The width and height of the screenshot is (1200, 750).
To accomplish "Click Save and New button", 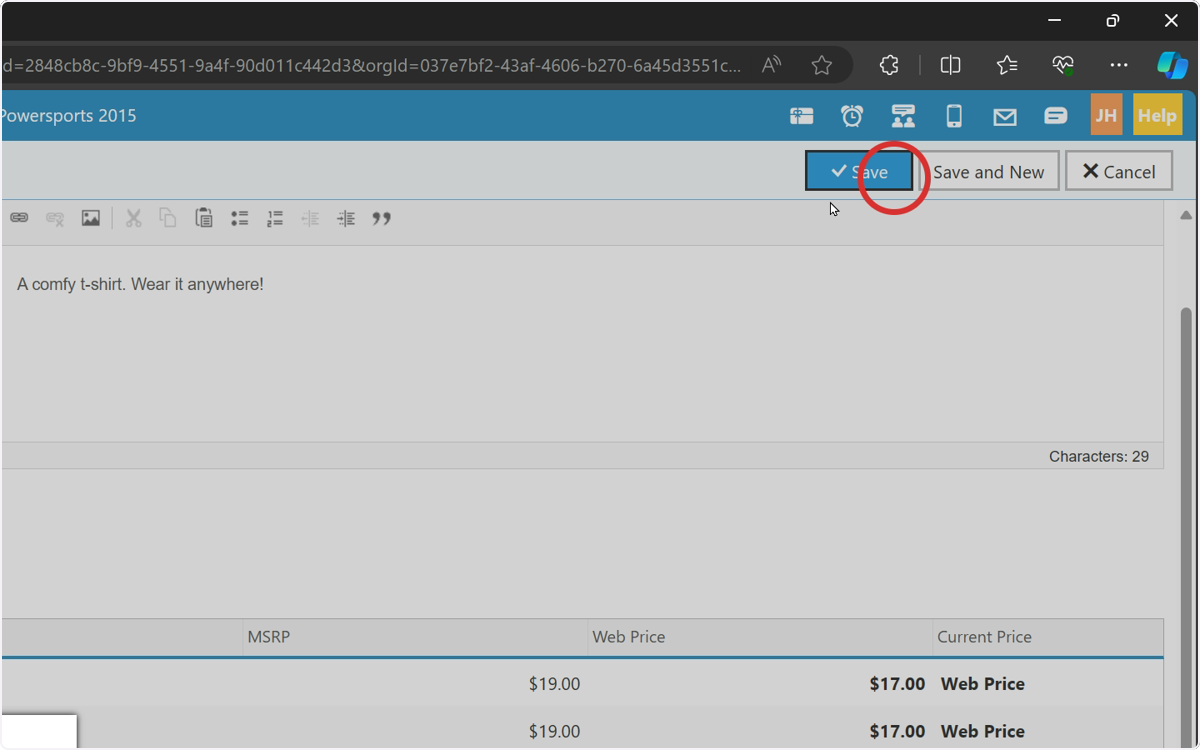I will 989,171.
